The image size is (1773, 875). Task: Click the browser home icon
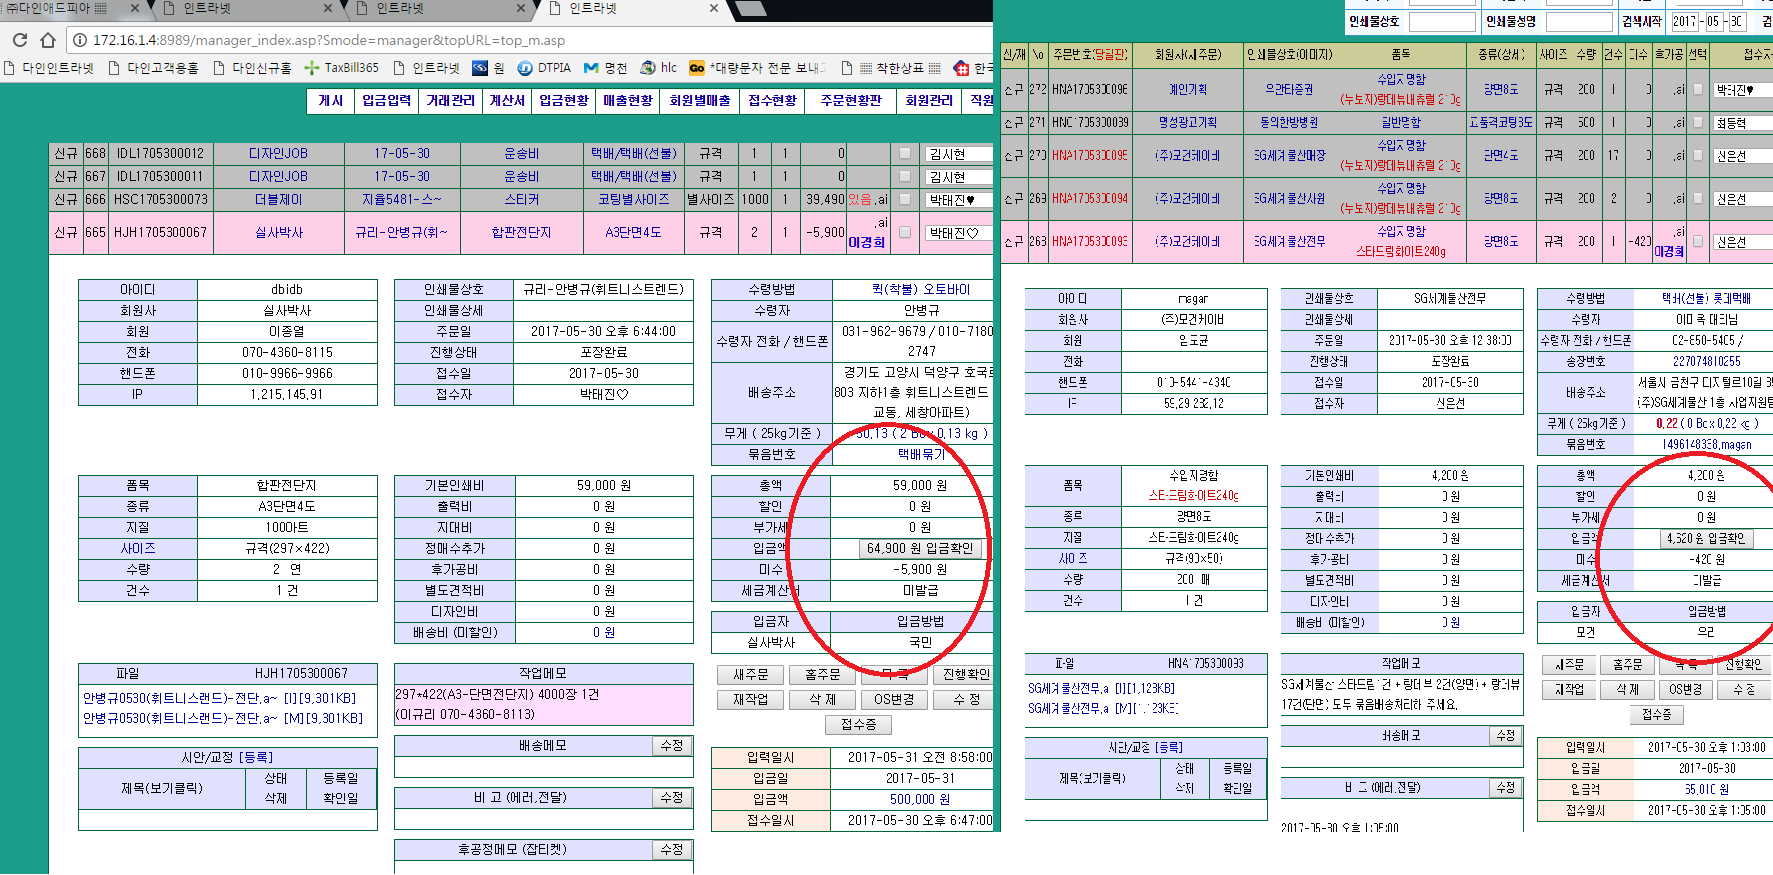coord(48,40)
